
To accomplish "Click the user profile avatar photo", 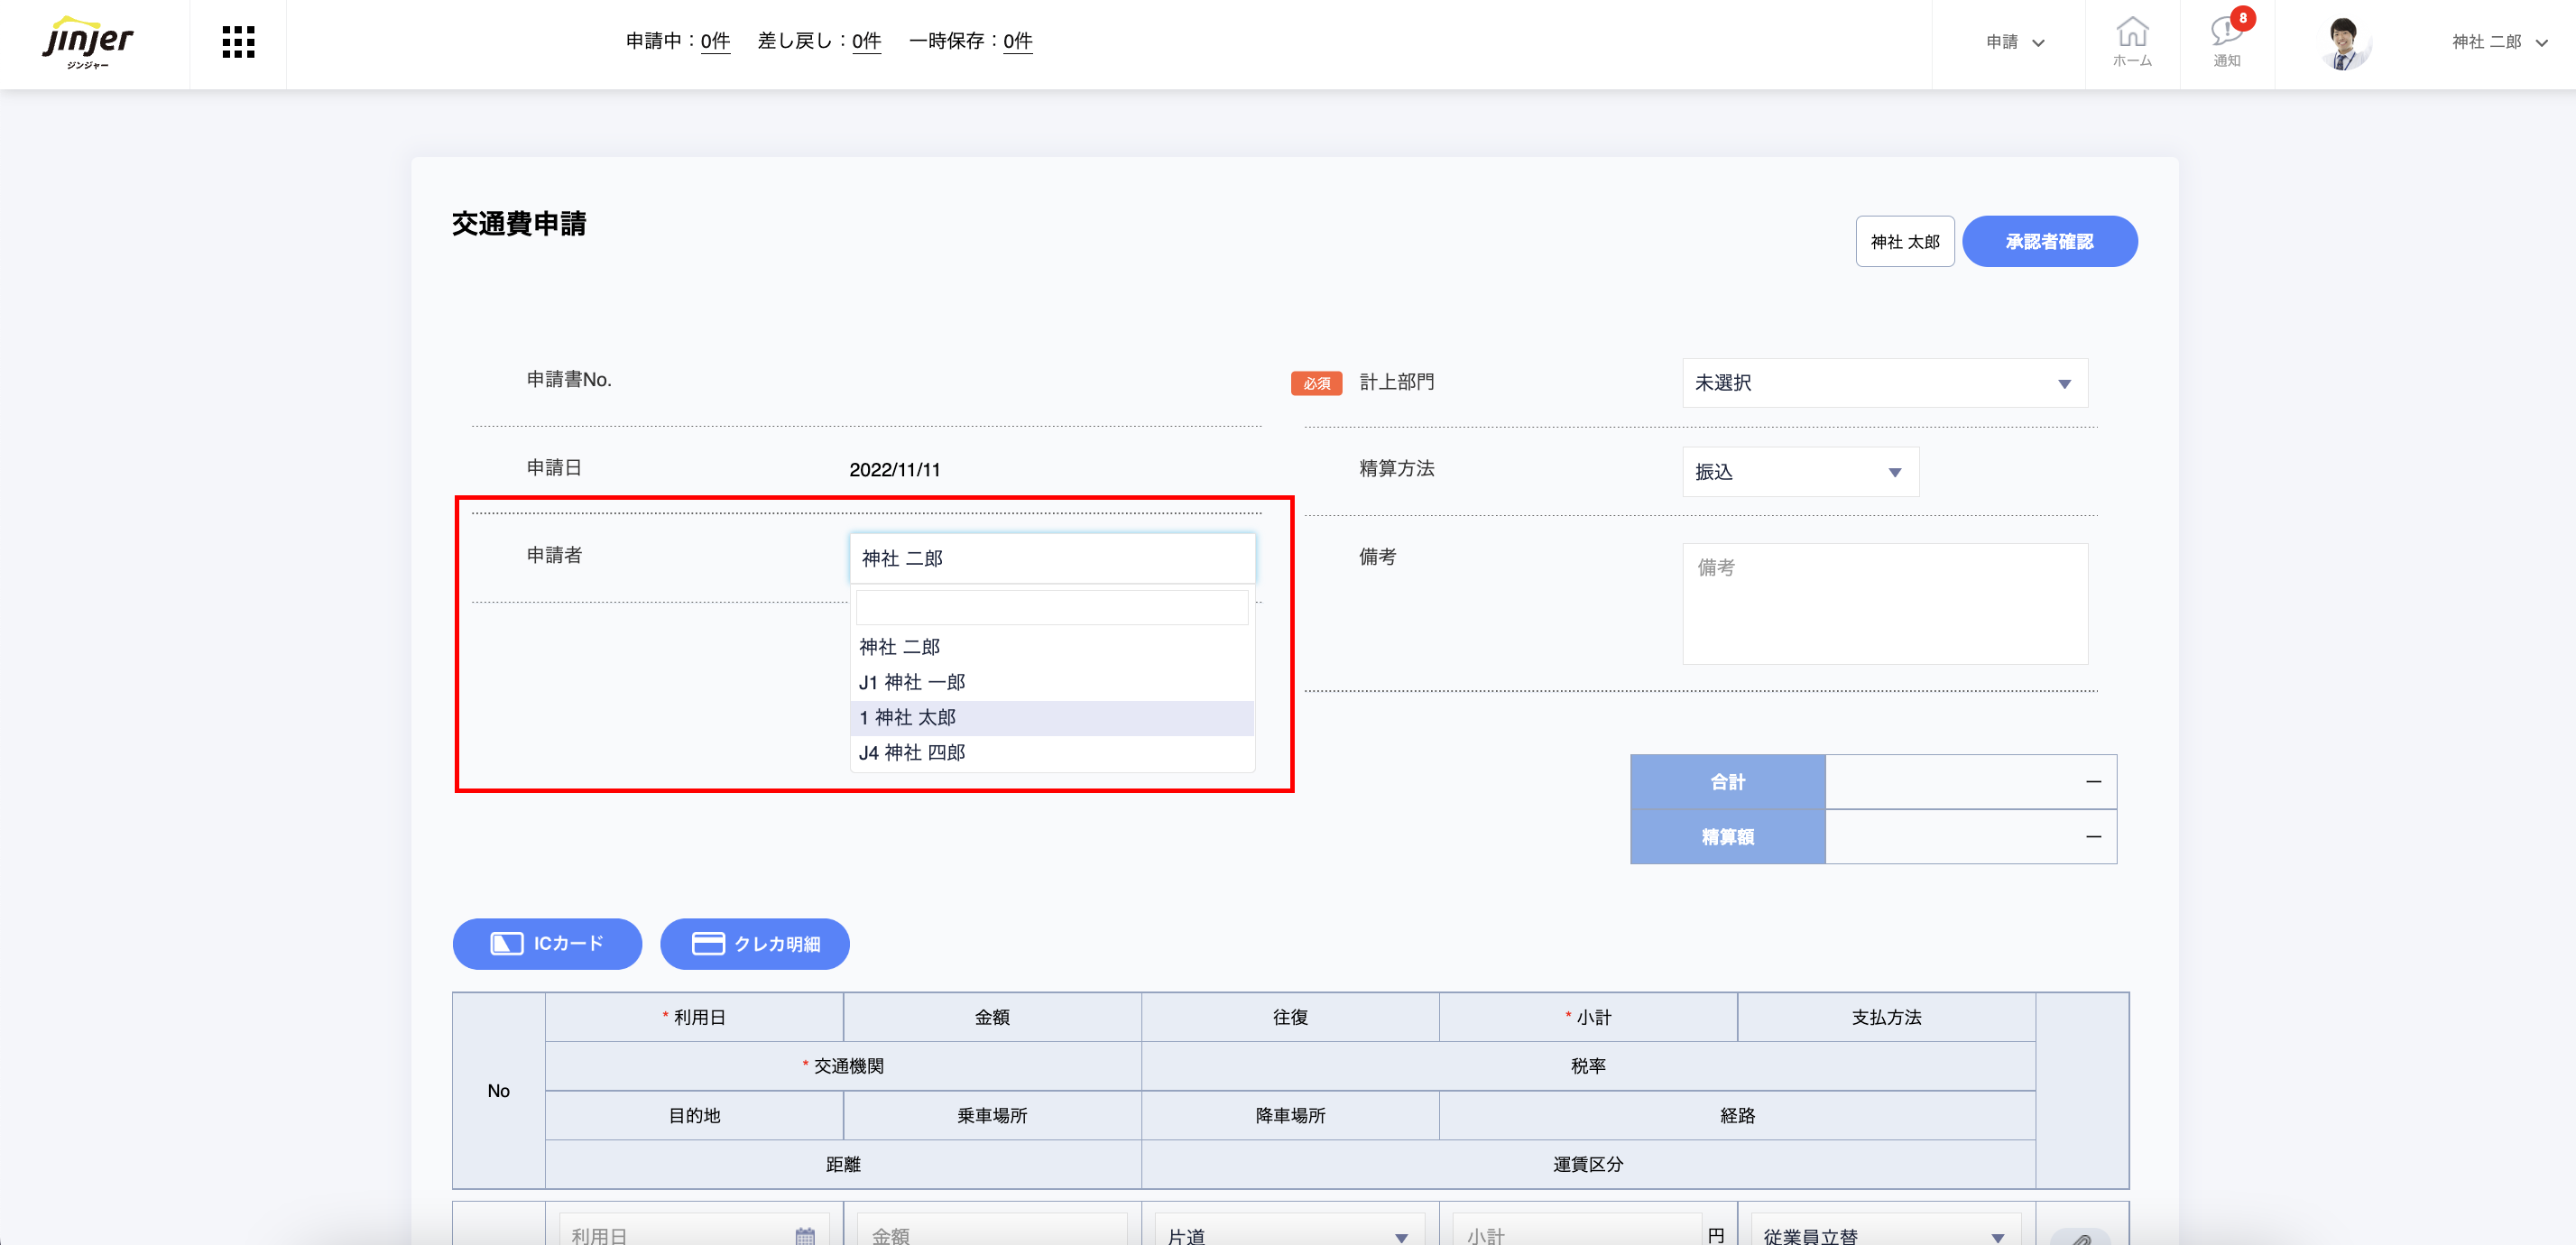I will [x=2344, y=43].
